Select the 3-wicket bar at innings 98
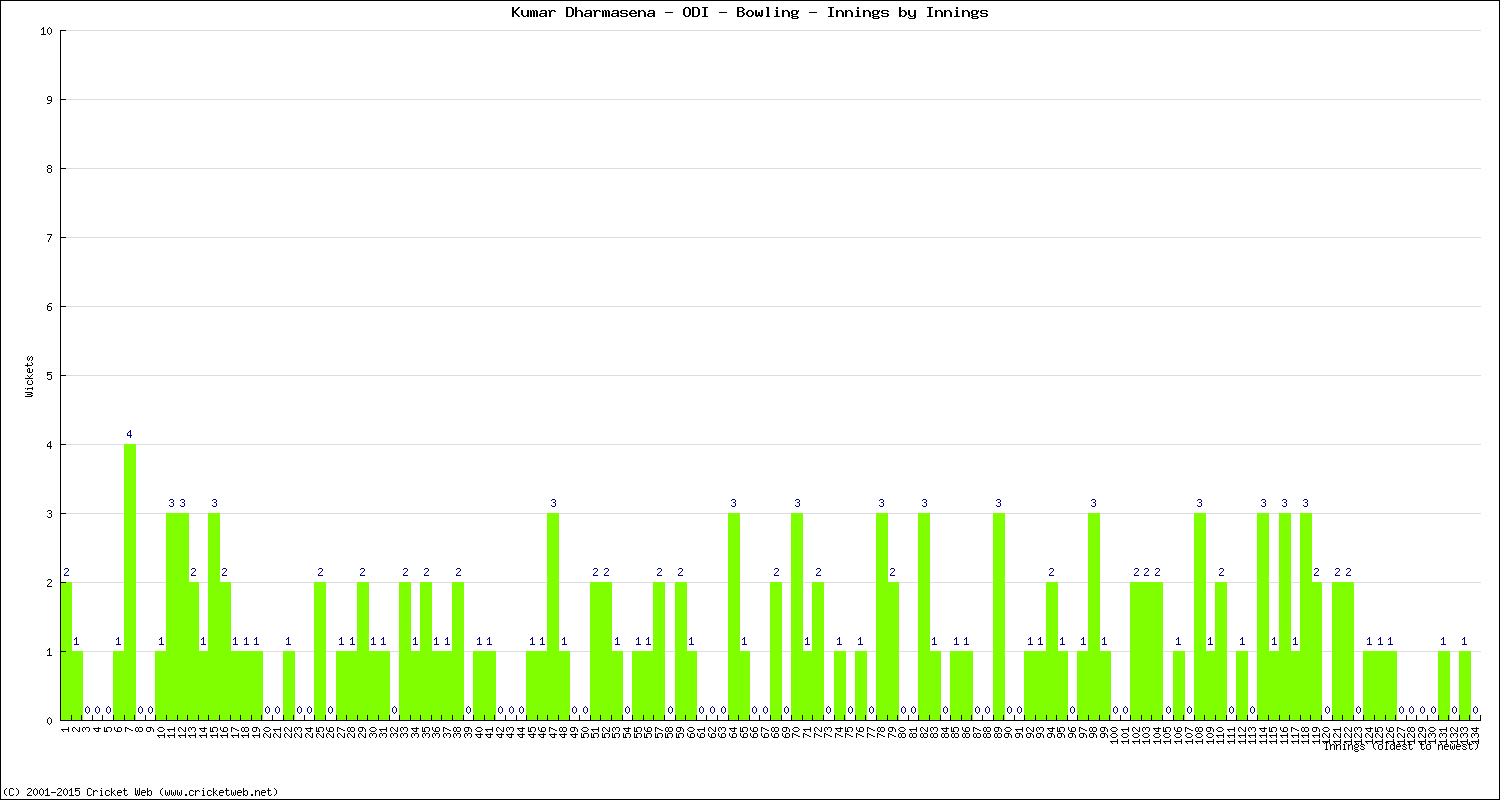Image resolution: width=1500 pixels, height=800 pixels. click(1094, 617)
